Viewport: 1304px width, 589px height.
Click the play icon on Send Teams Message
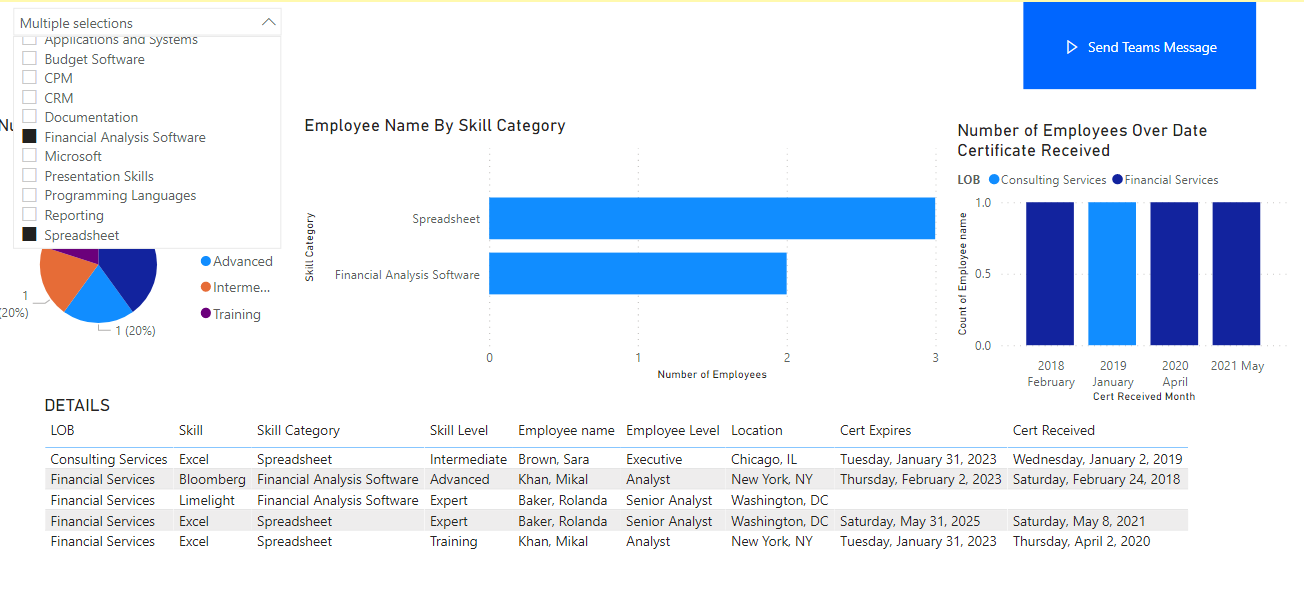[1071, 47]
